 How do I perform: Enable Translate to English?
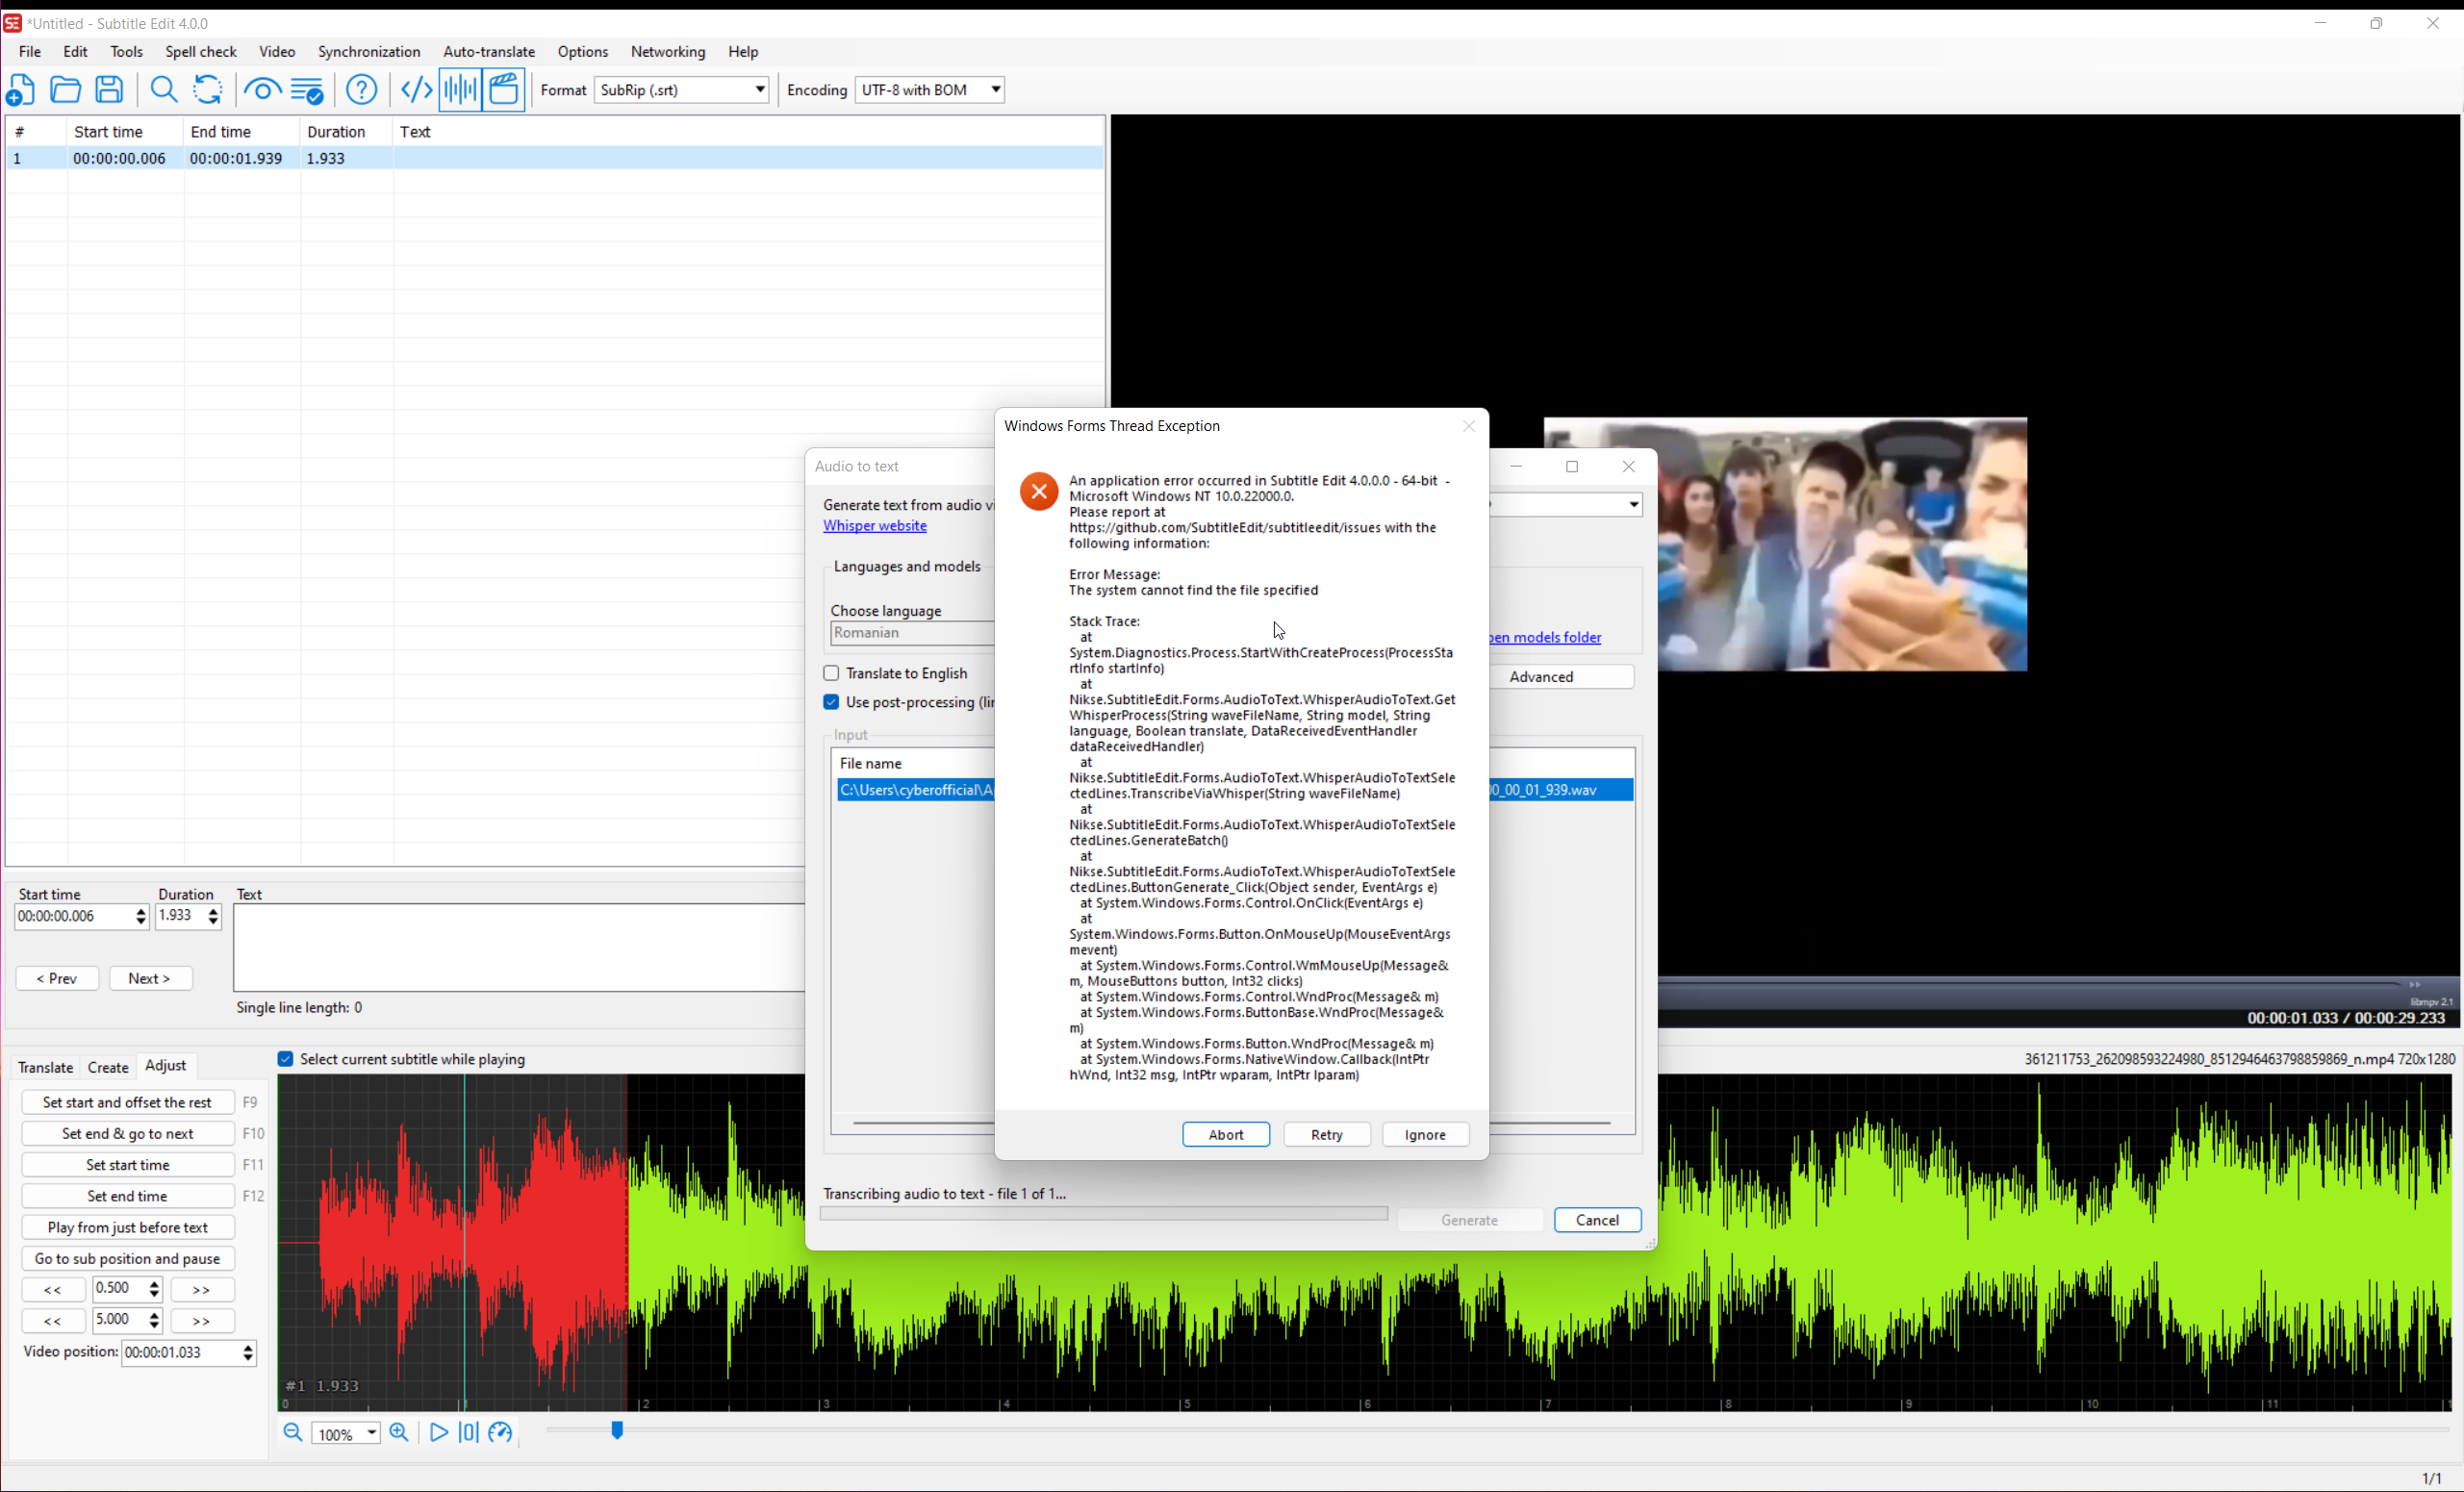pos(831,672)
